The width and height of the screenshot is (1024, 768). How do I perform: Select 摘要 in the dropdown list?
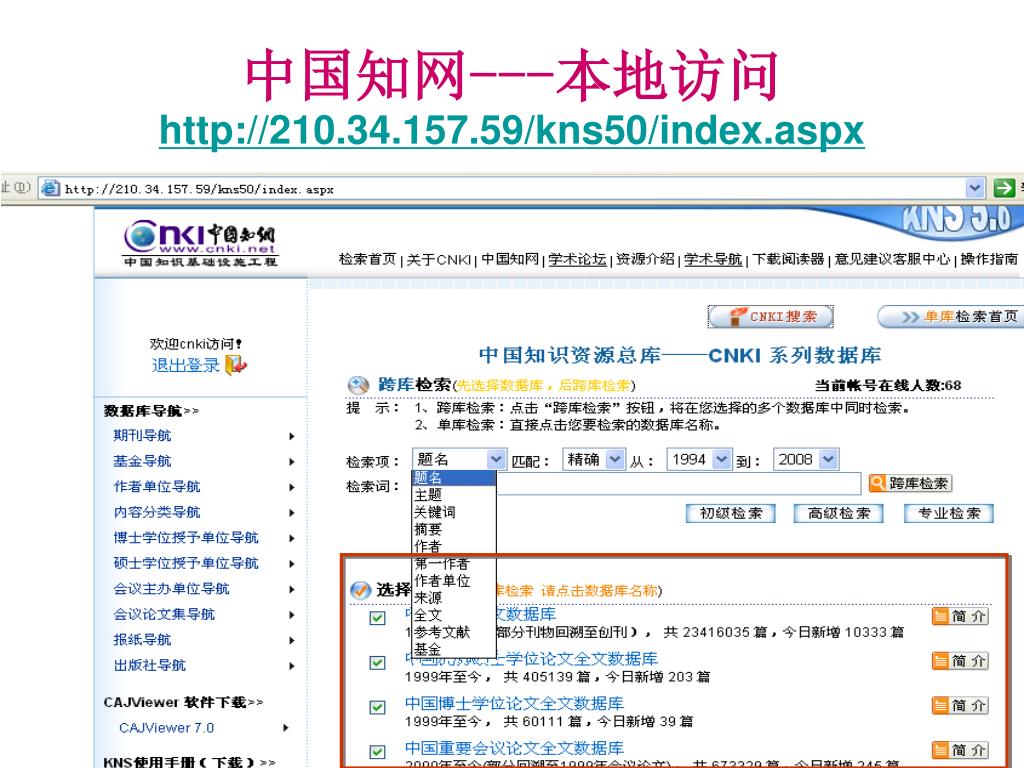click(454, 529)
